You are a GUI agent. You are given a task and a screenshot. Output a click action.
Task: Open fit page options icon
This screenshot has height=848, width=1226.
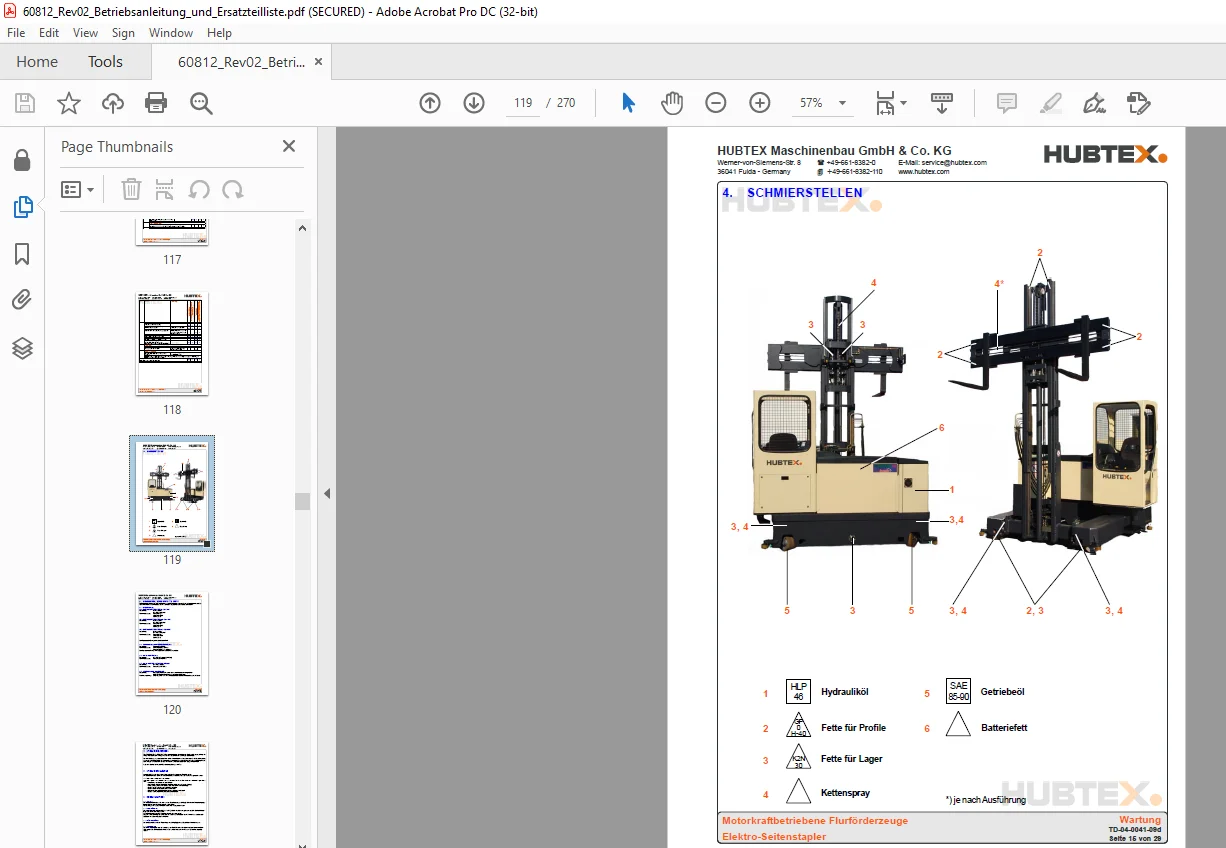[x=890, y=103]
